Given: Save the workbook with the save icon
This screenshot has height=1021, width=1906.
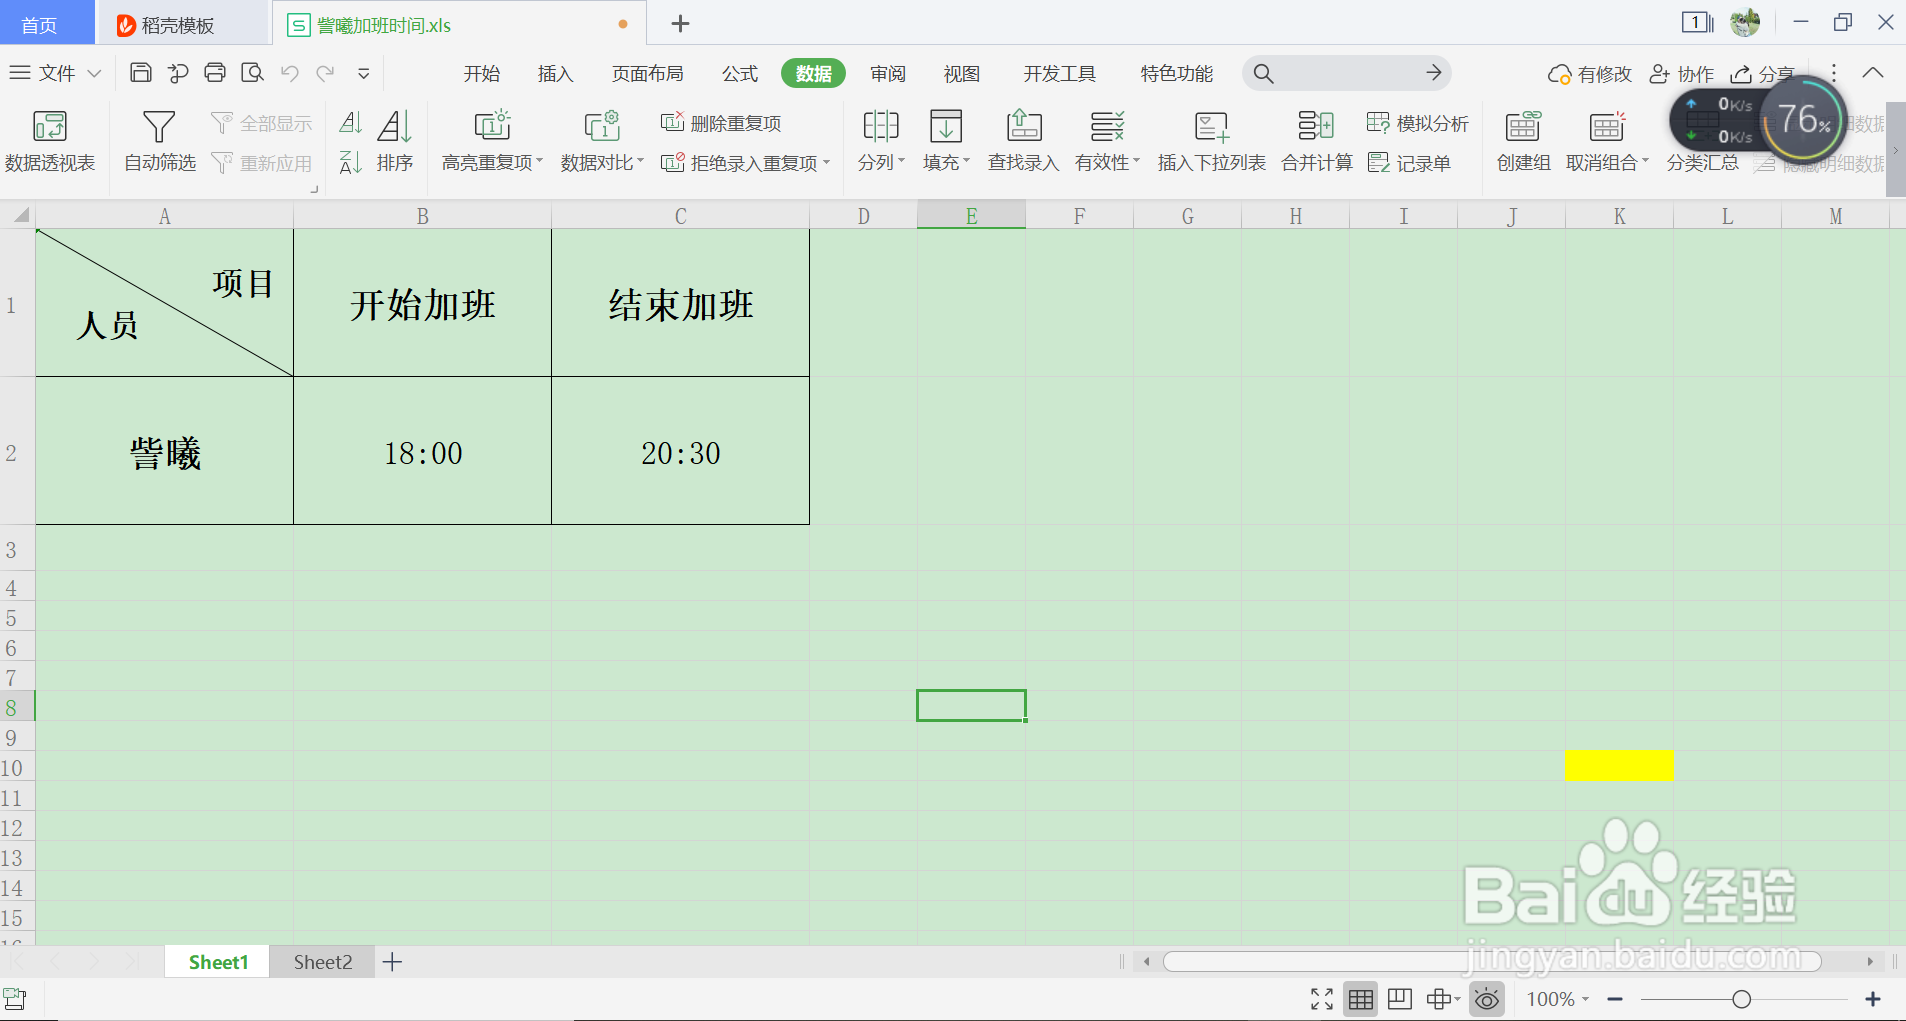Looking at the screenshot, I should tap(141, 73).
